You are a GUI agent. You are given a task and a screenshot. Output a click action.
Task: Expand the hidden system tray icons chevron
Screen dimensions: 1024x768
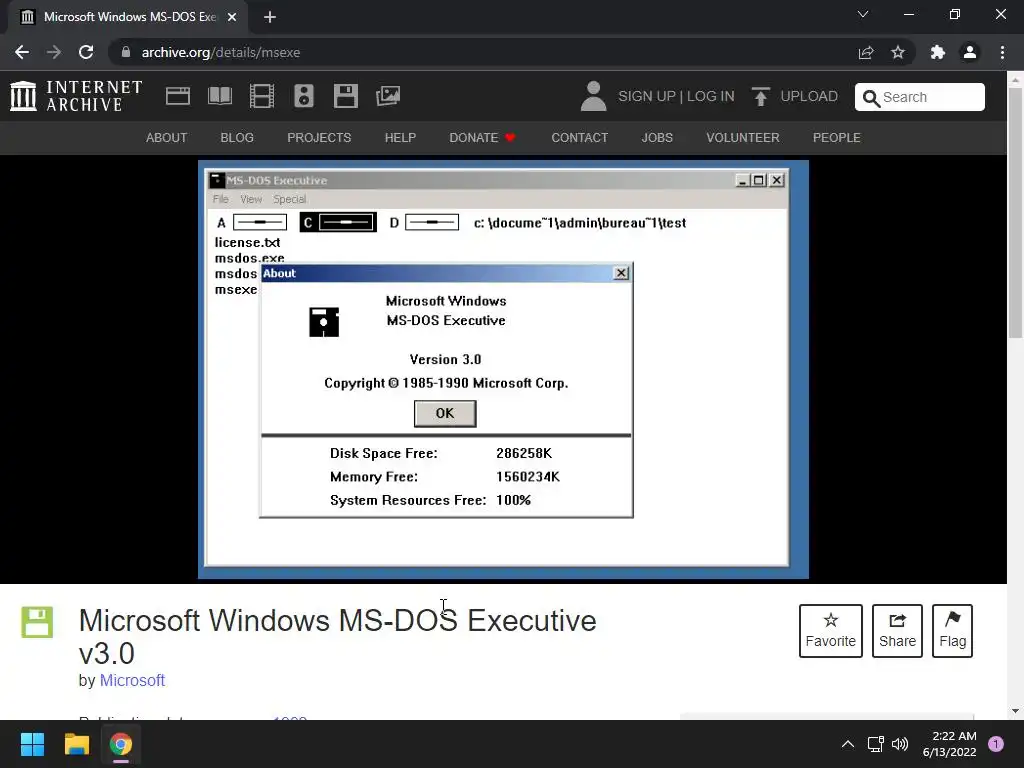[848, 744]
